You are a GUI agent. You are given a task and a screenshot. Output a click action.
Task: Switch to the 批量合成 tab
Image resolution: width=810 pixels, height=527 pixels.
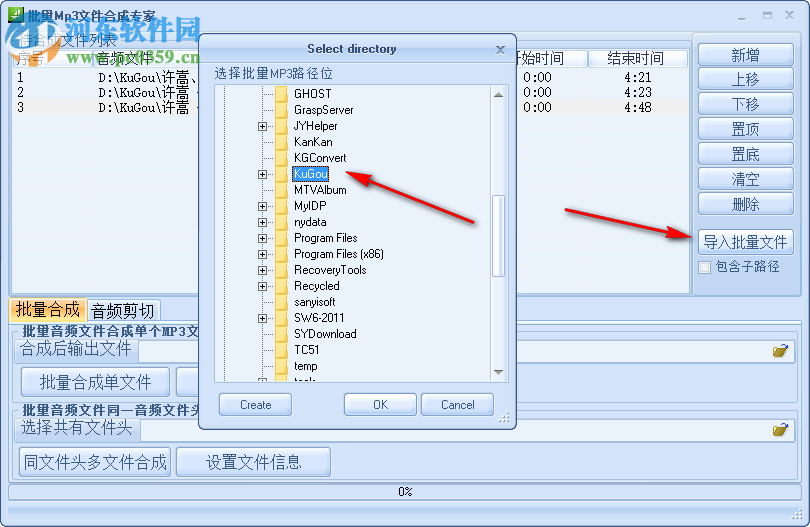click(x=48, y=309)
